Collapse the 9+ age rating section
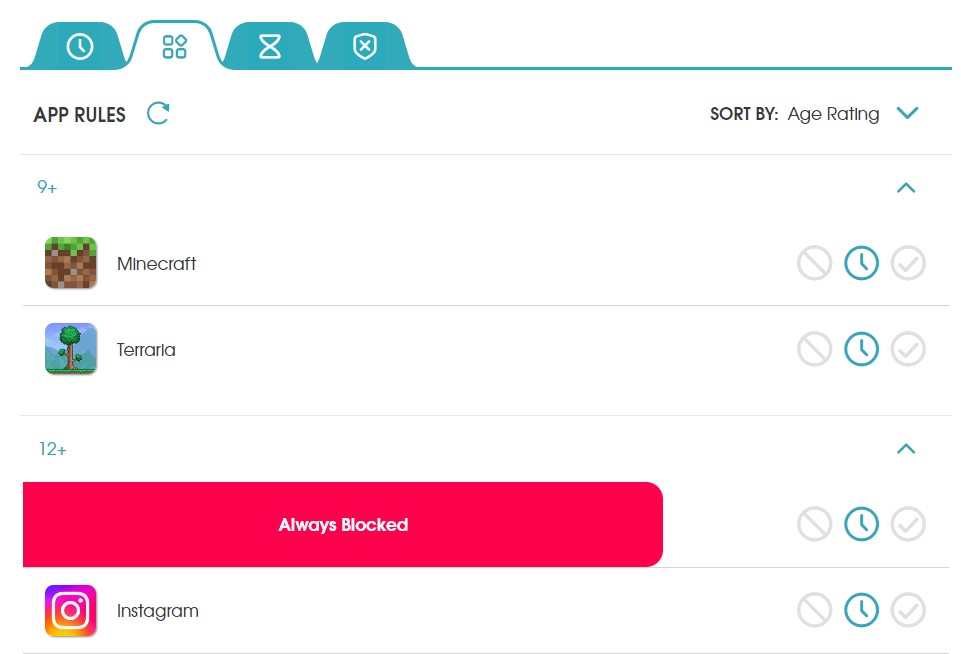 907,187
